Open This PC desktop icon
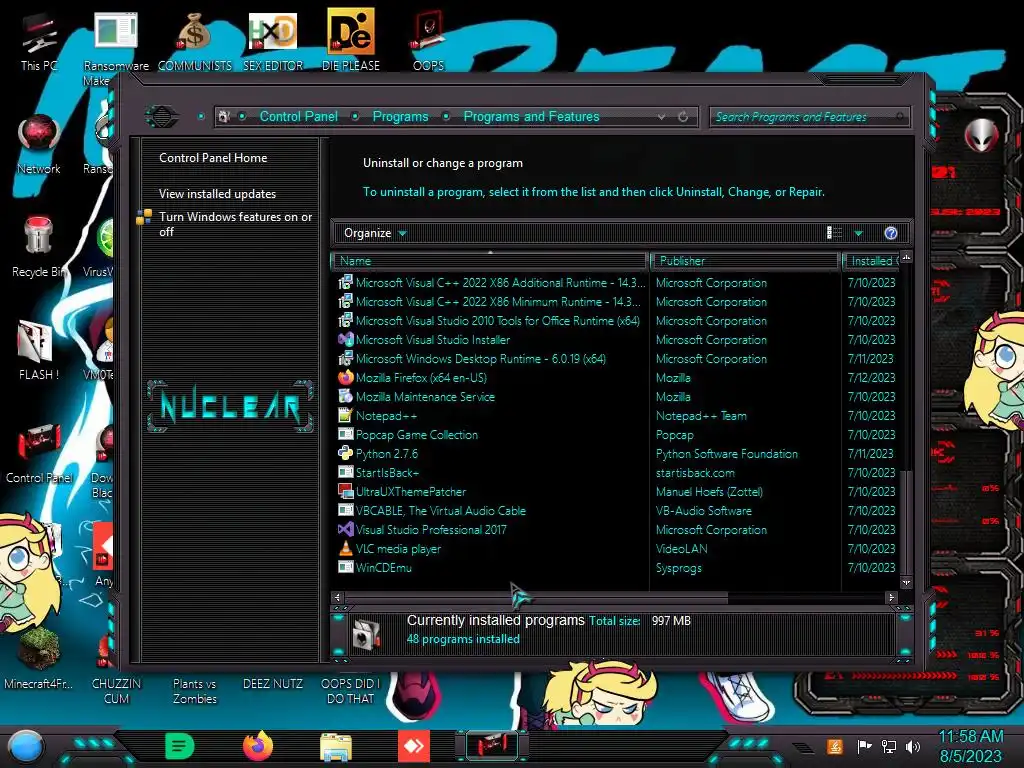 [x=39, y=42]
